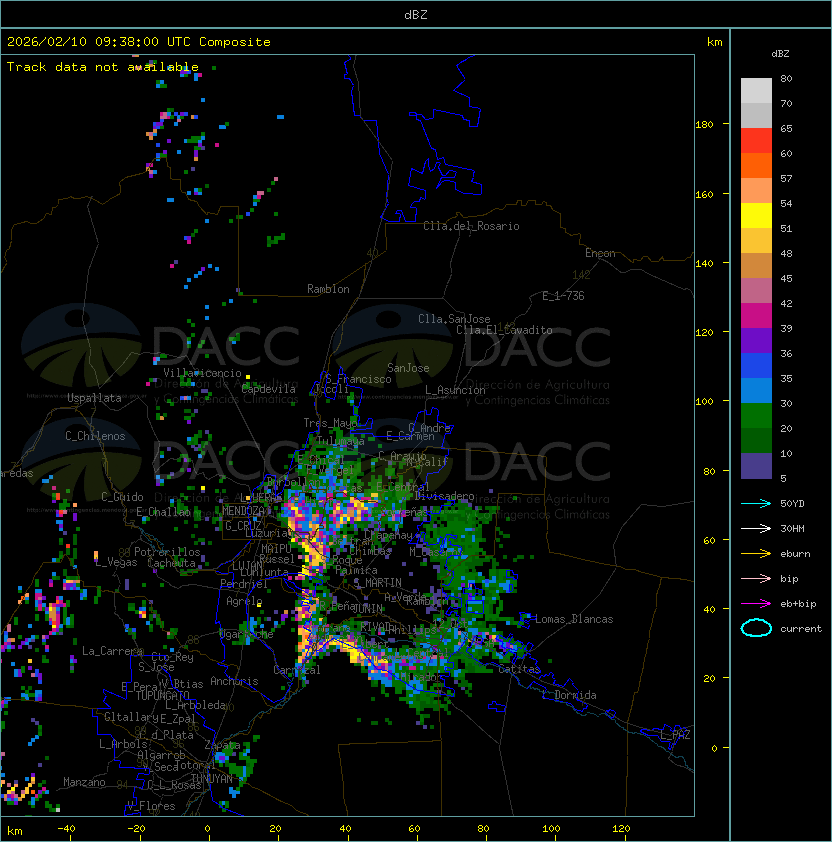Click the 'eburn' legend label

click(x=795, y=554)
